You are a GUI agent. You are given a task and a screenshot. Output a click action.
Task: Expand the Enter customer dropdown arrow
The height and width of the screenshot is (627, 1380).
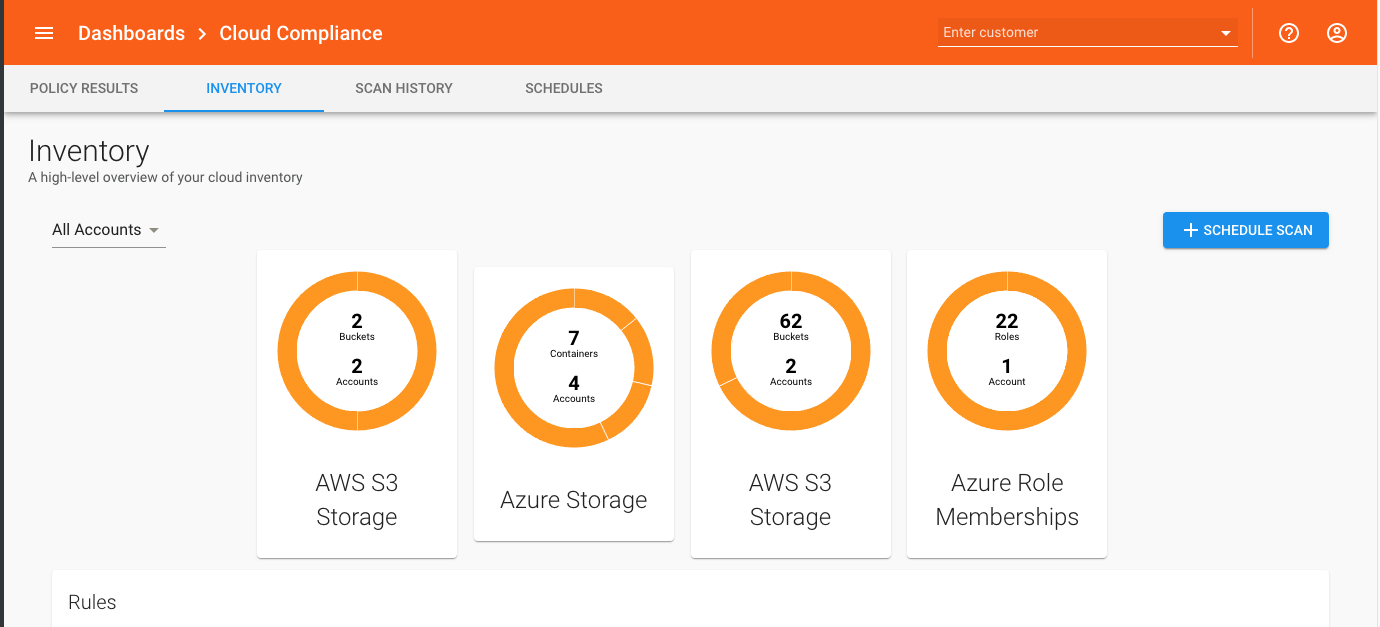tap(1226, 33)
